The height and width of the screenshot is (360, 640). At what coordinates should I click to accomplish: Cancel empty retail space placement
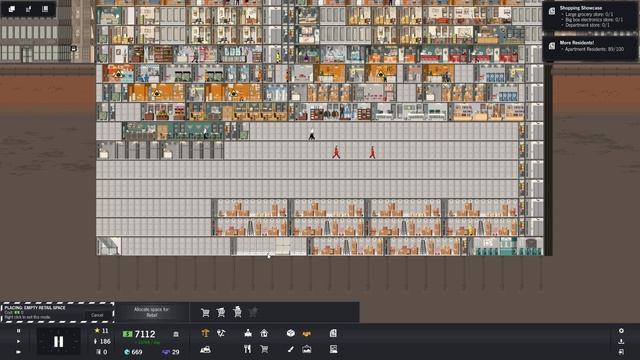click(x=97, y=315)
